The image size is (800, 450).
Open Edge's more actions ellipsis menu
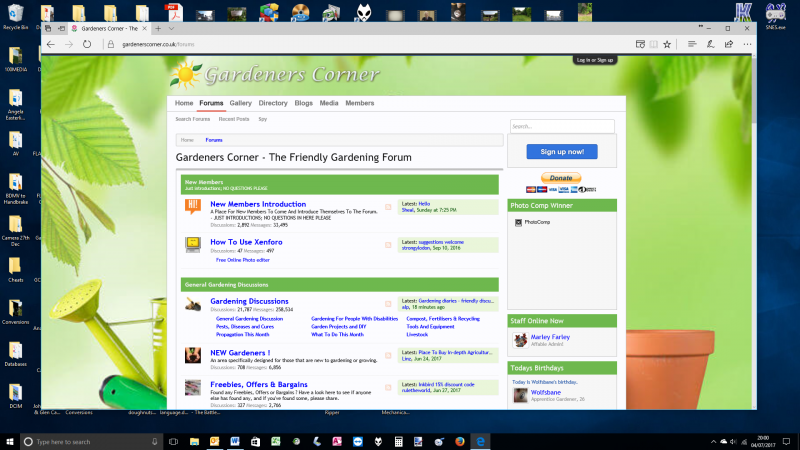[747, 44]
